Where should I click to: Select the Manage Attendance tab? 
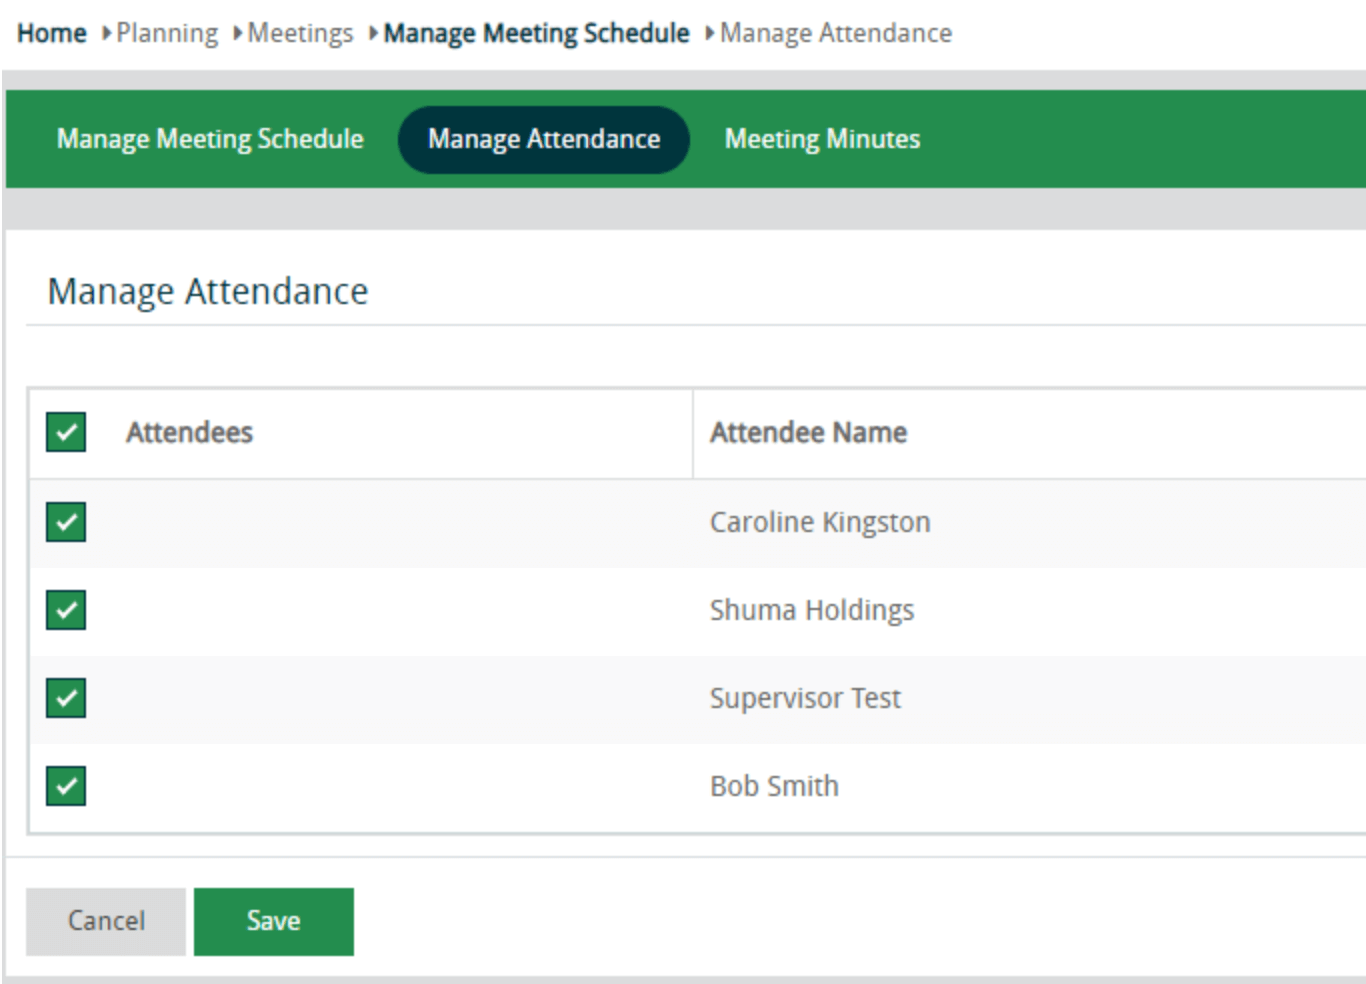[544, 139]
